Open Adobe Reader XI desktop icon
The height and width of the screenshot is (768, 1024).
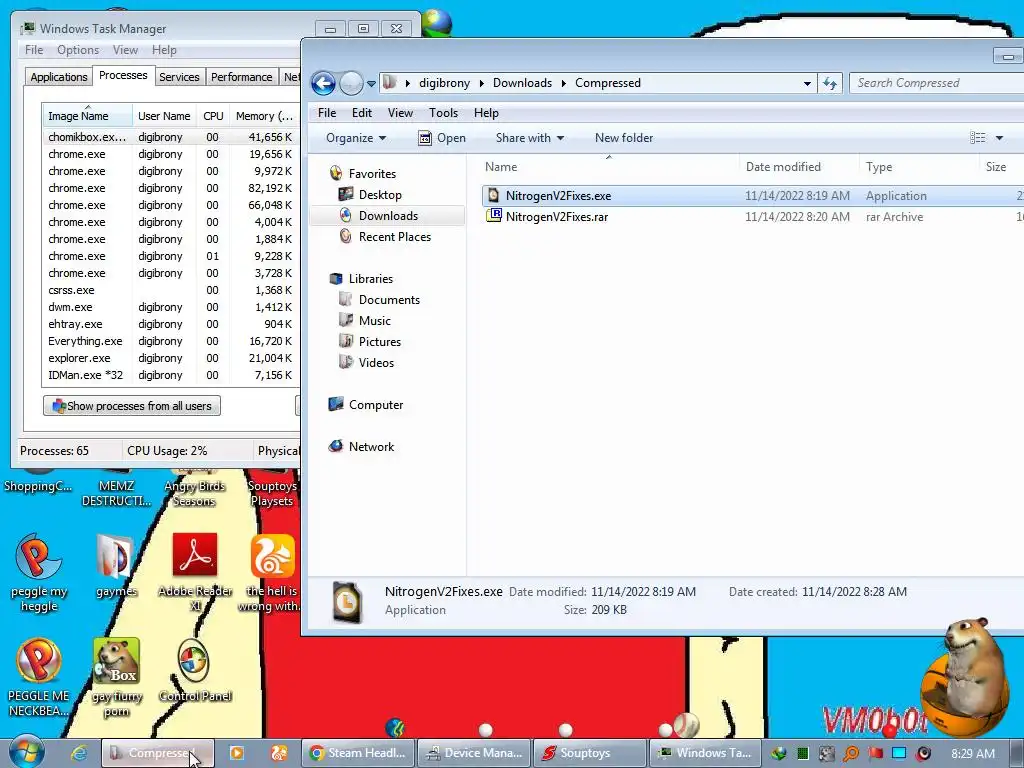point(195,573)
